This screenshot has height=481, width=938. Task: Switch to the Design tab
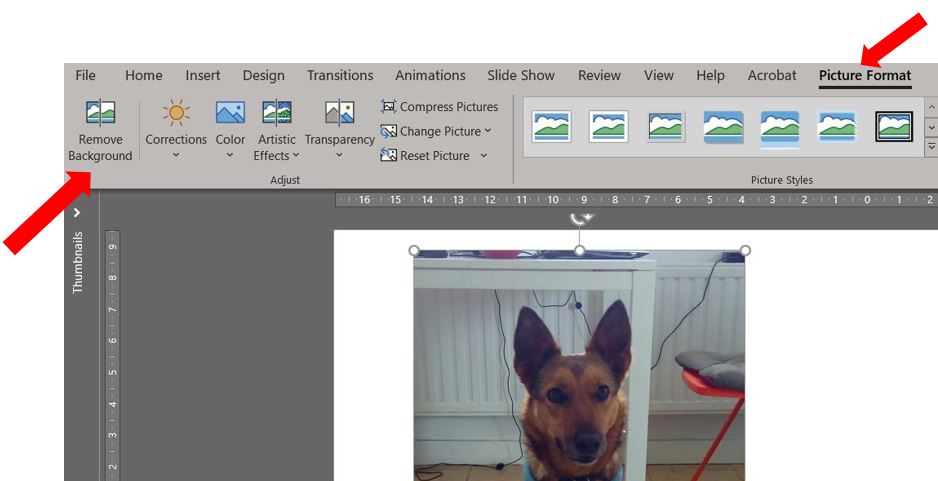coord(263,75)
